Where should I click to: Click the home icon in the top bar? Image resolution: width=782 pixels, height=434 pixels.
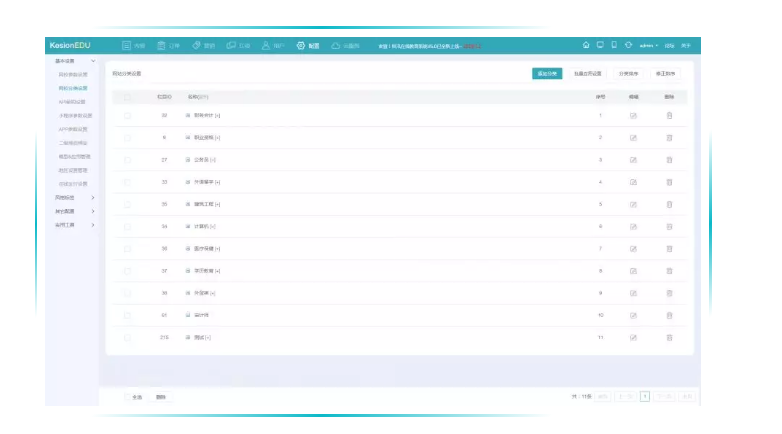(586, 45)
